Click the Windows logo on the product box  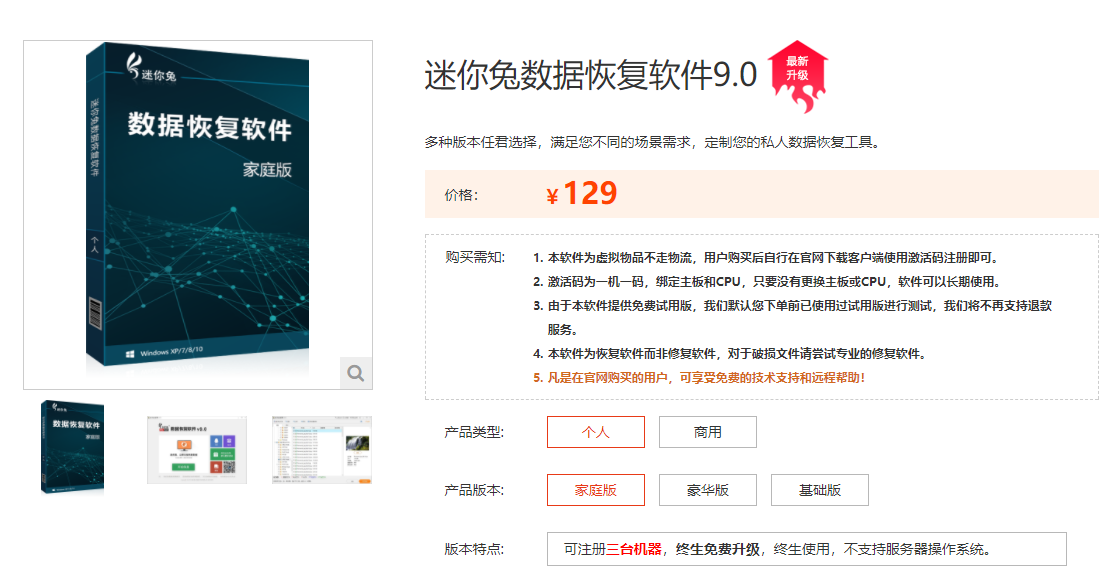coord(130,354)
